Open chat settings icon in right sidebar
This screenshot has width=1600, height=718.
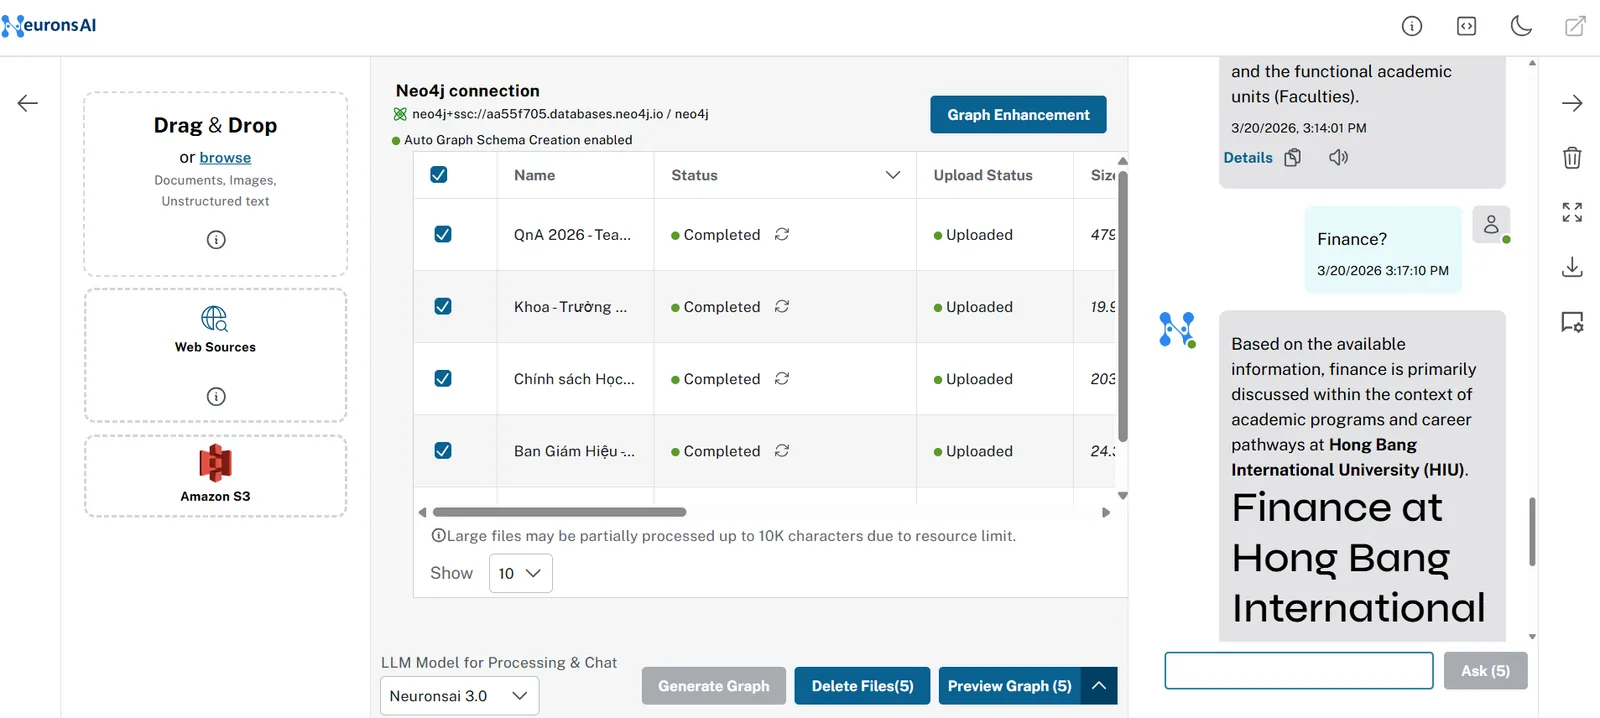(x=1572, y=322)
